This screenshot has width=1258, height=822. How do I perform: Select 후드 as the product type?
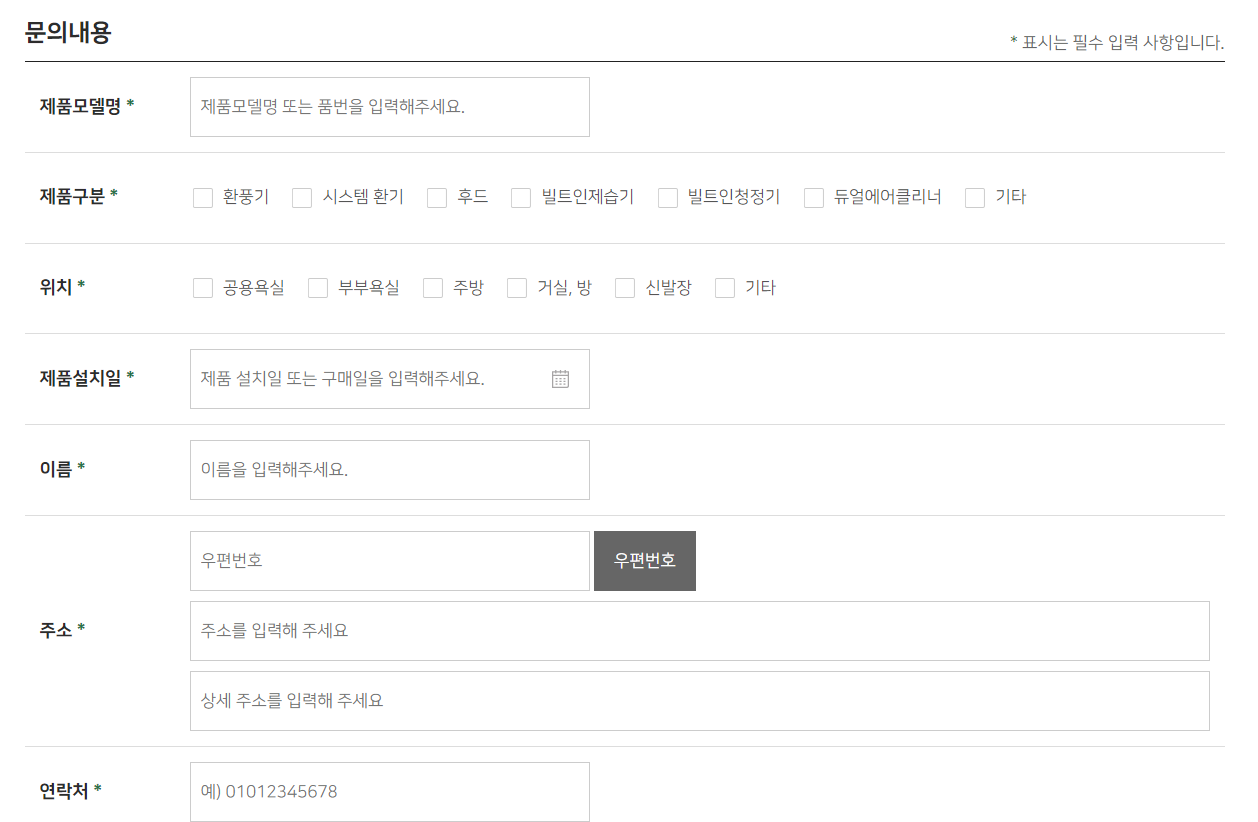436,197
